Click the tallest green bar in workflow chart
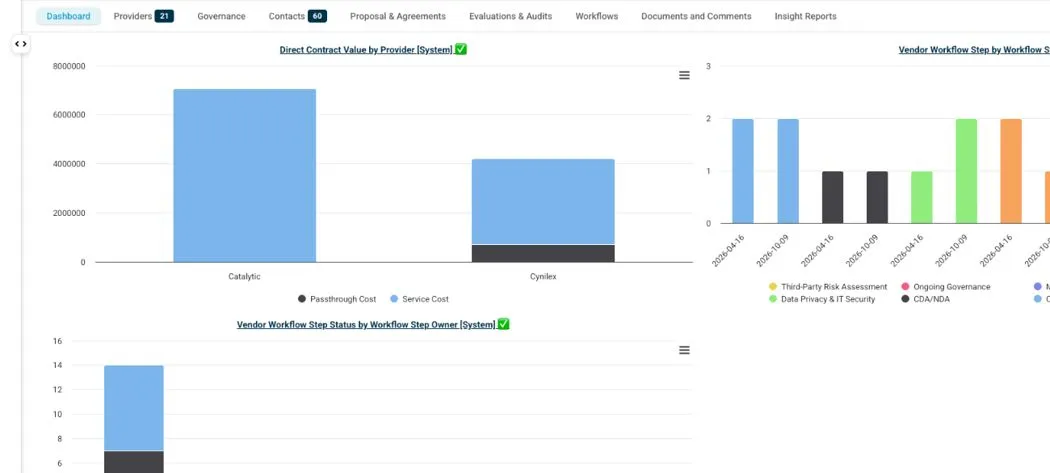This screenshot has height=473, width=1050. [966, 171]
